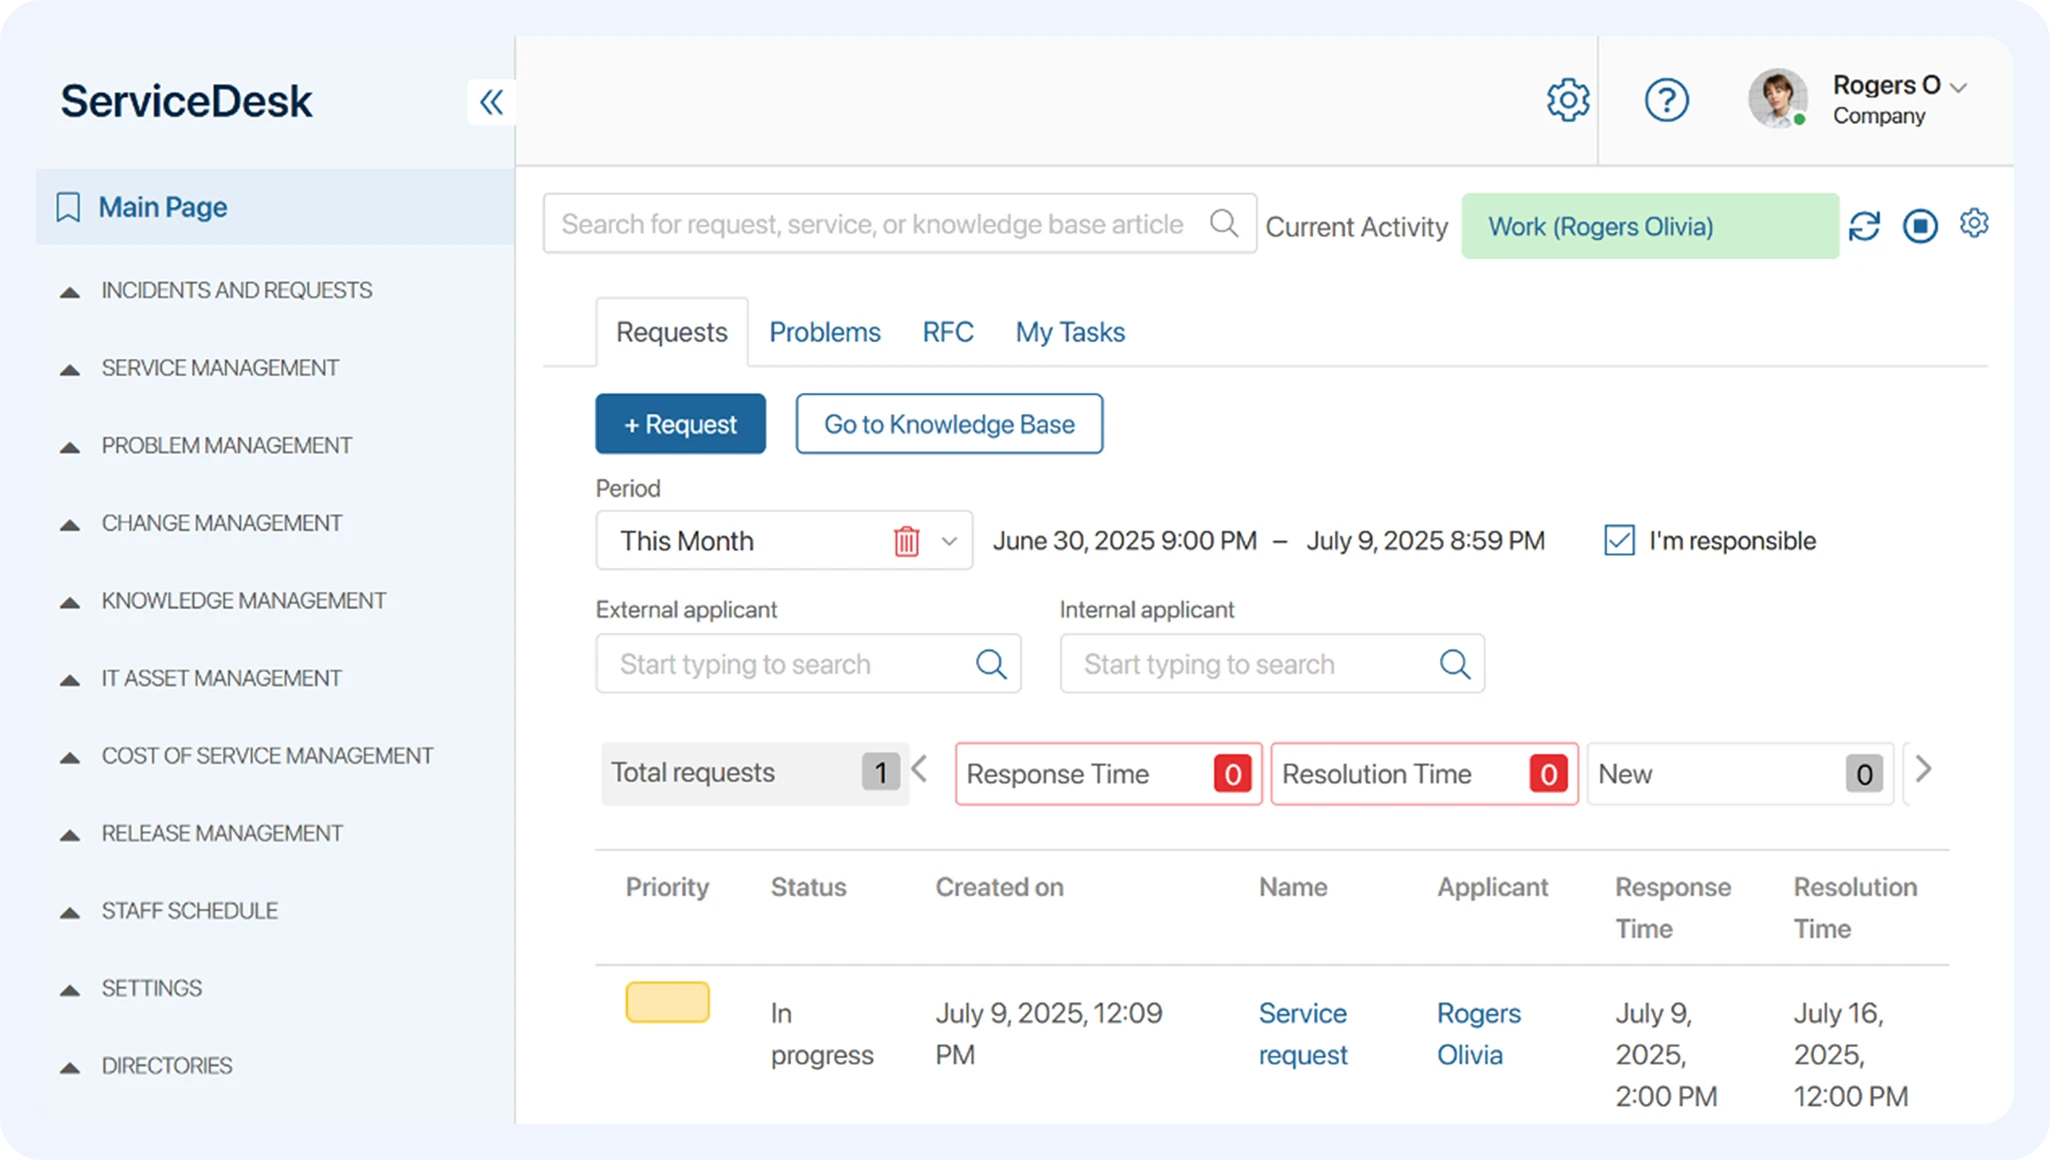Click the Internal applicant search magnifier icon
The height and width of the screenshot is (1160, 2050).
pyautogui.click(x=1455, y=664)
